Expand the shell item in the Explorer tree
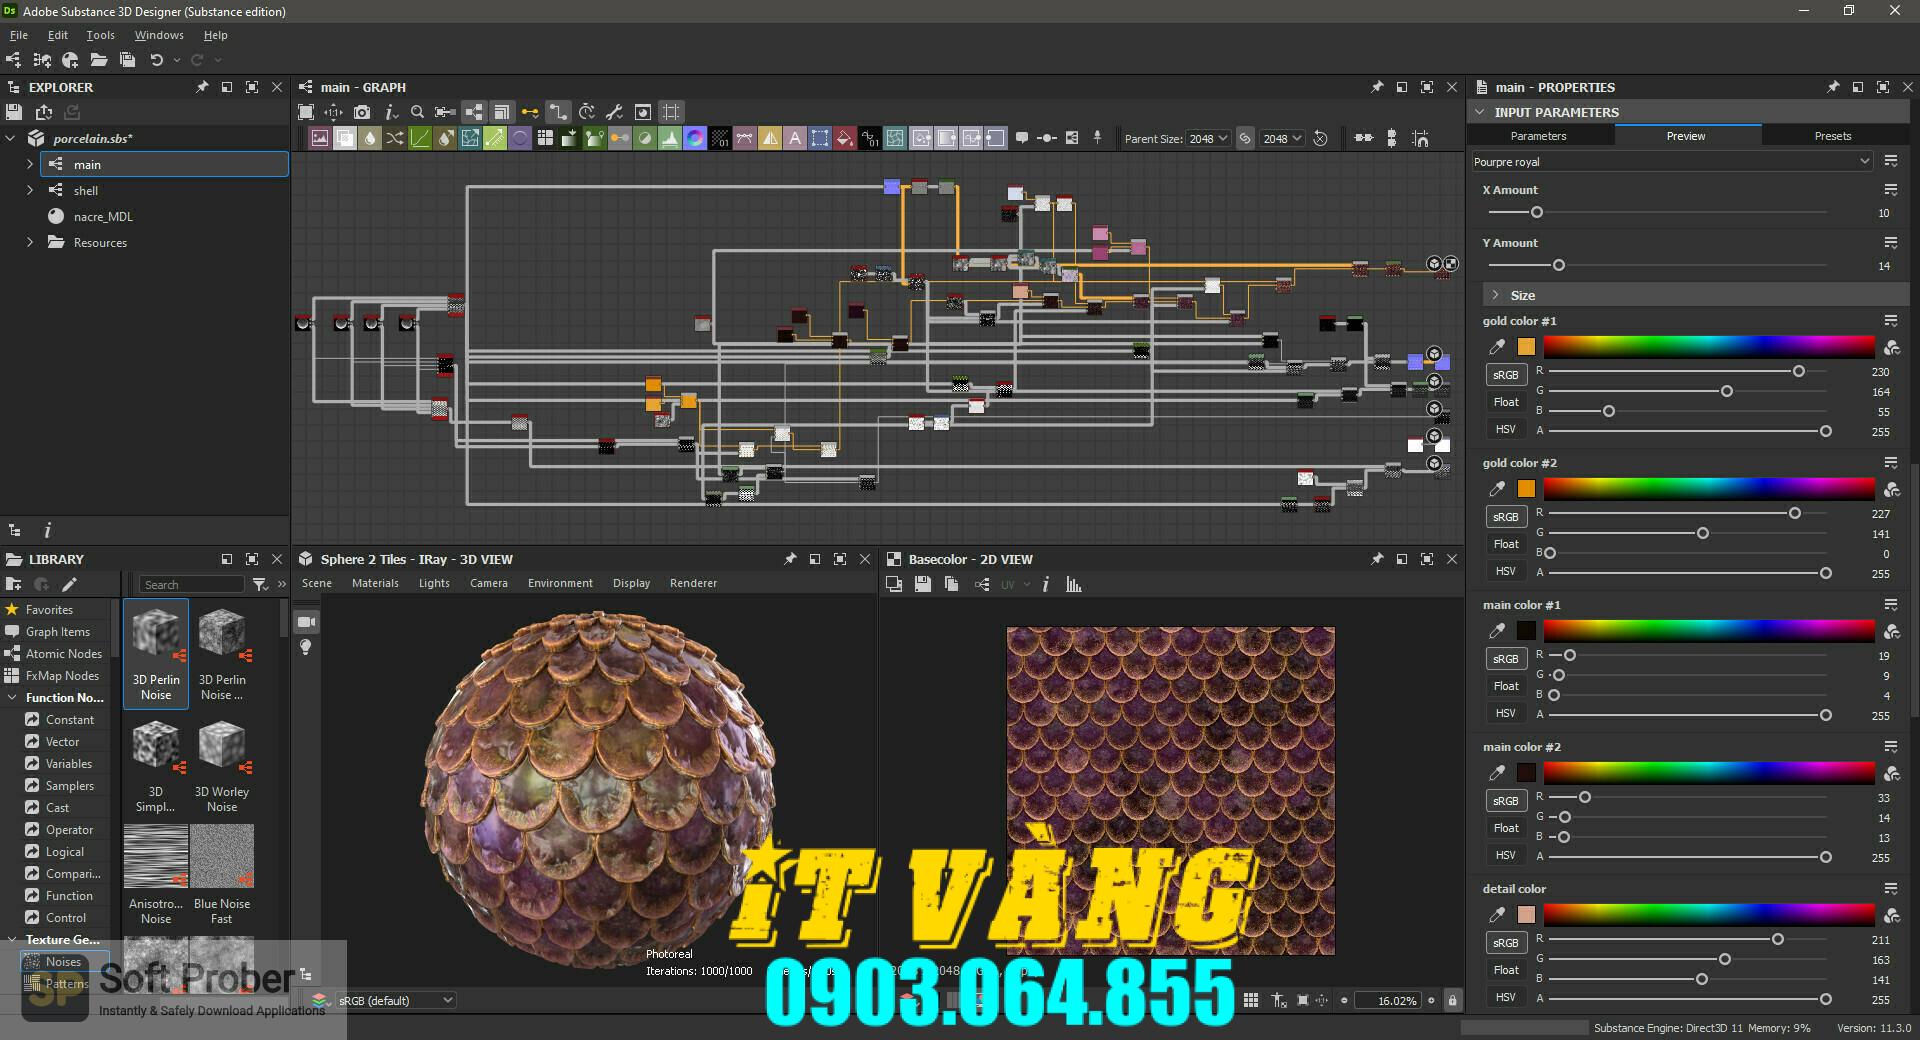The width and height of the screenshot is (1920, 1040). [x=29, y=190]
